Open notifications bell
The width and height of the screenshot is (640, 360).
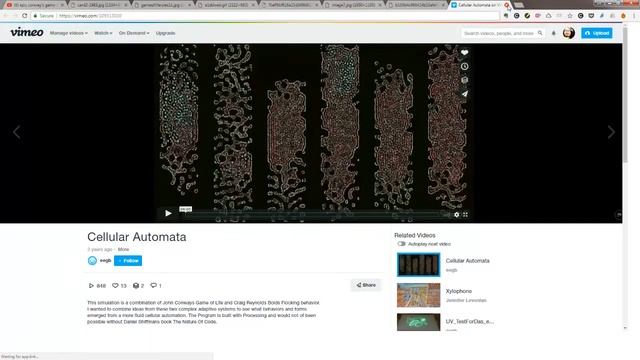pos(553,33)
